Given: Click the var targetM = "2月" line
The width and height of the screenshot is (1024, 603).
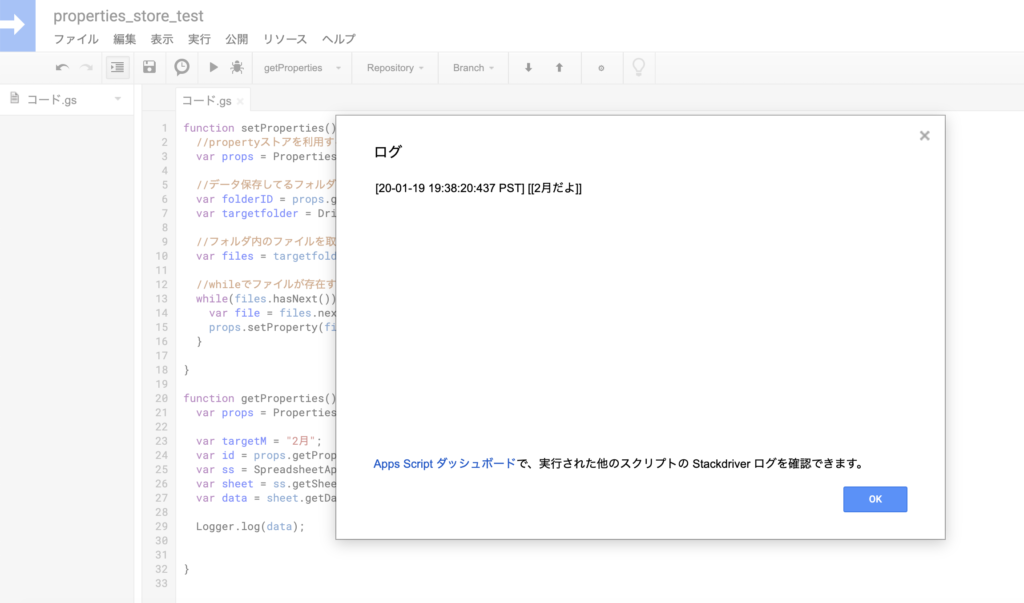Looking at the screenshot, I should (x=259, y=441).
